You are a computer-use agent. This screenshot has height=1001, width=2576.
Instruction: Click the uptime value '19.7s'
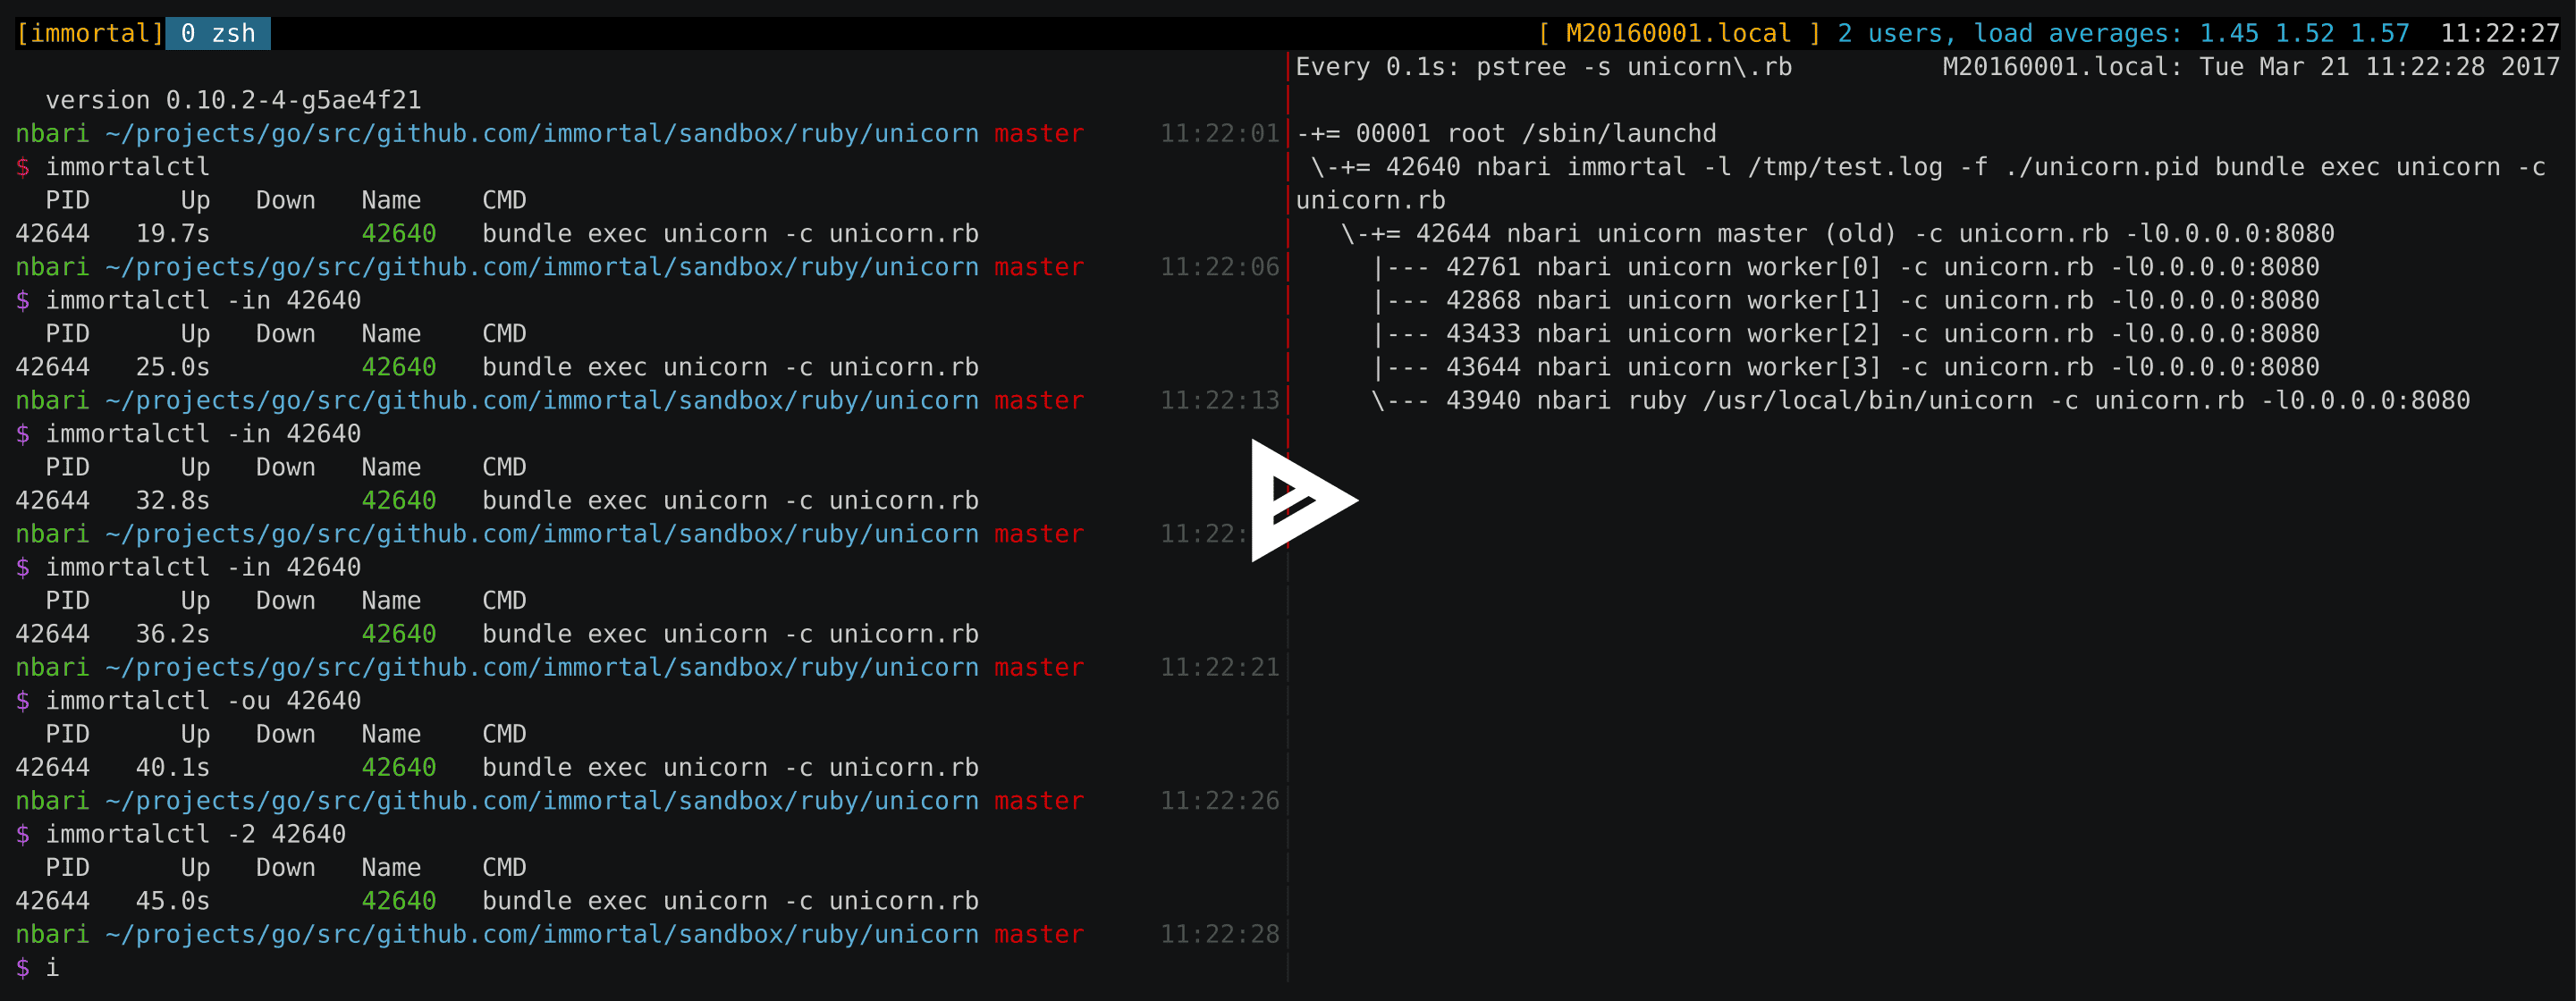[173, 233]
